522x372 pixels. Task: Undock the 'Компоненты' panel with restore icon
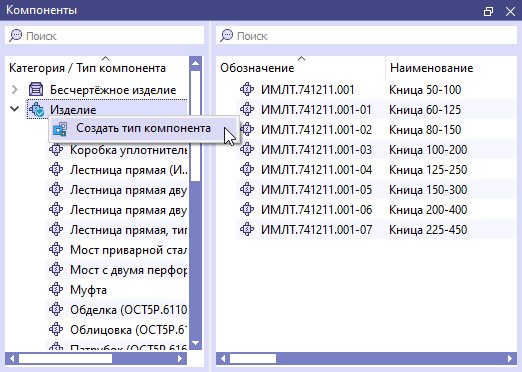pos(488,11)
